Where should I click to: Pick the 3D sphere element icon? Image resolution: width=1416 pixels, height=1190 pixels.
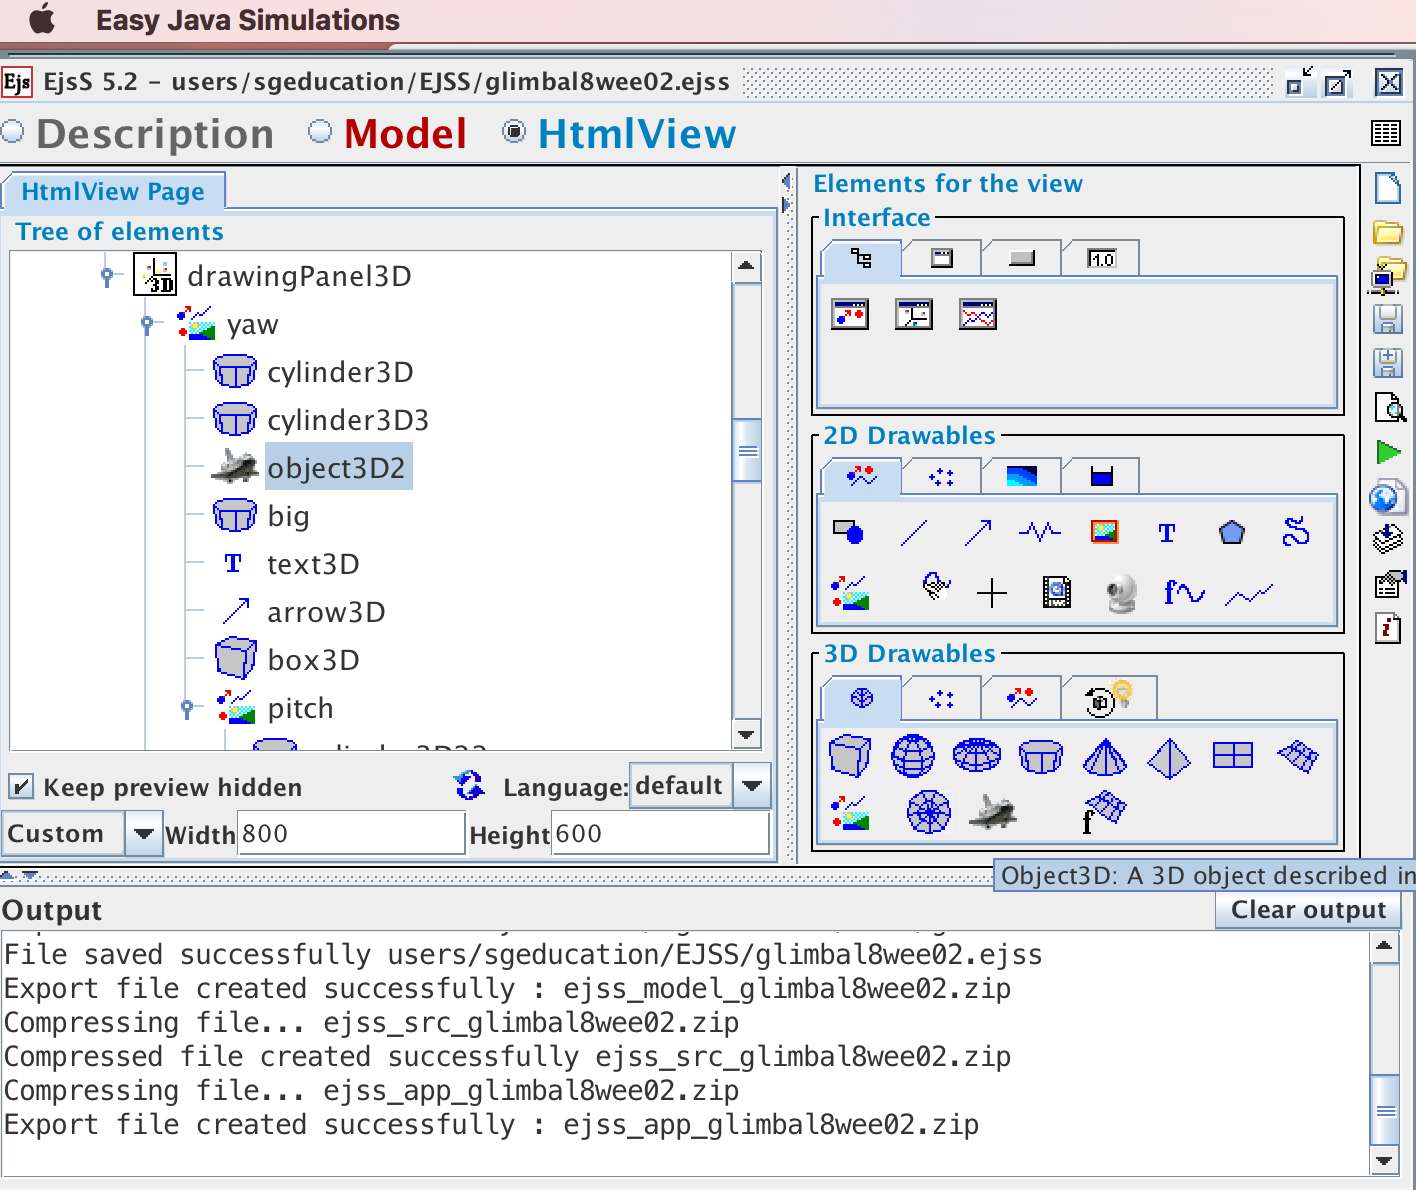913,756
